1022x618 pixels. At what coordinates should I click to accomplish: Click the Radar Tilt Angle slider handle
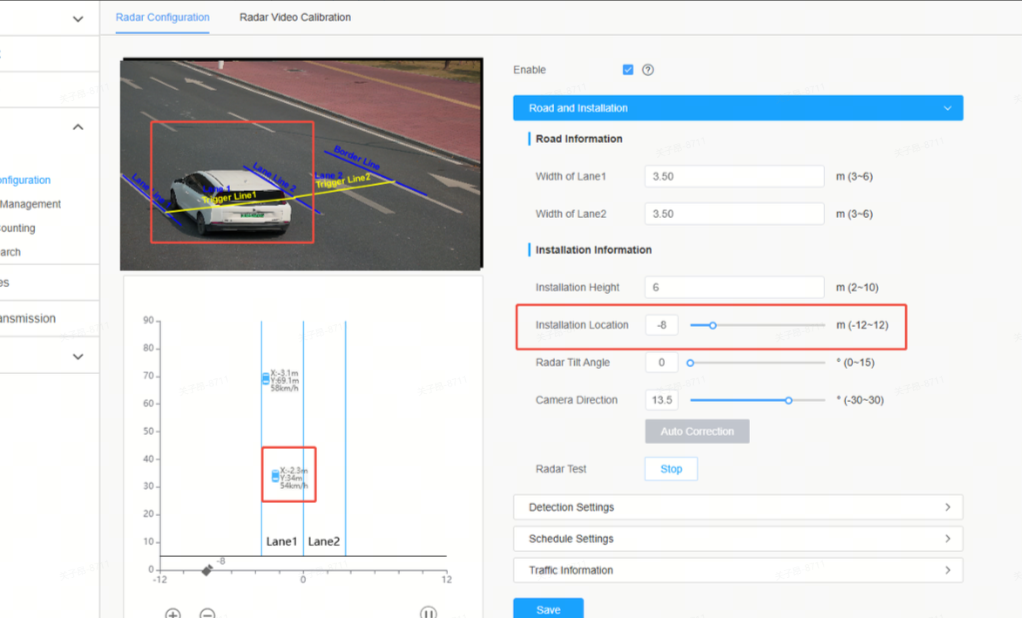point(690,363)
